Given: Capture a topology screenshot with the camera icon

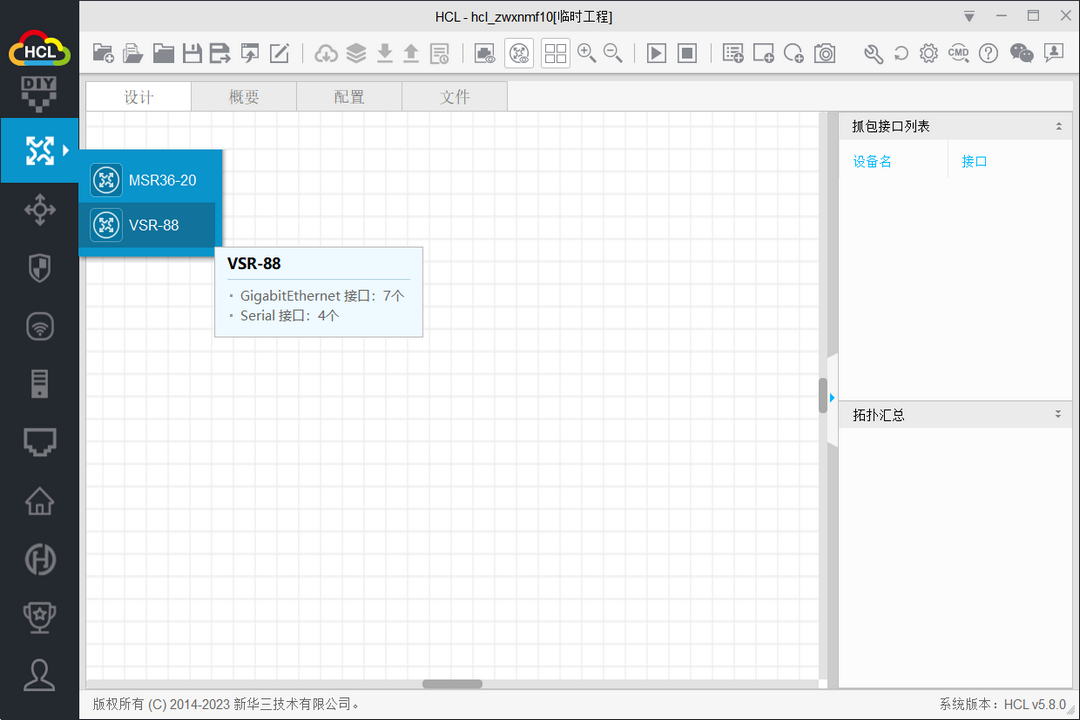Looking at the screenshot, I should point(825,53).
